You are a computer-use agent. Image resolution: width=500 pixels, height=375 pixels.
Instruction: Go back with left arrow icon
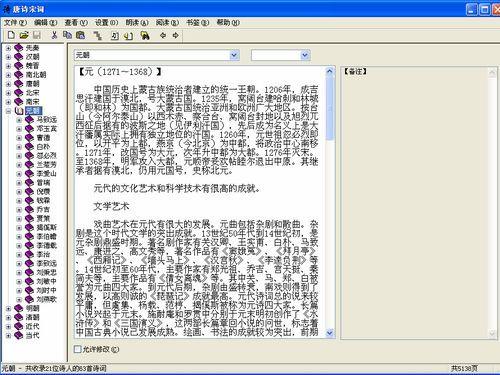(x=163, y=35)
